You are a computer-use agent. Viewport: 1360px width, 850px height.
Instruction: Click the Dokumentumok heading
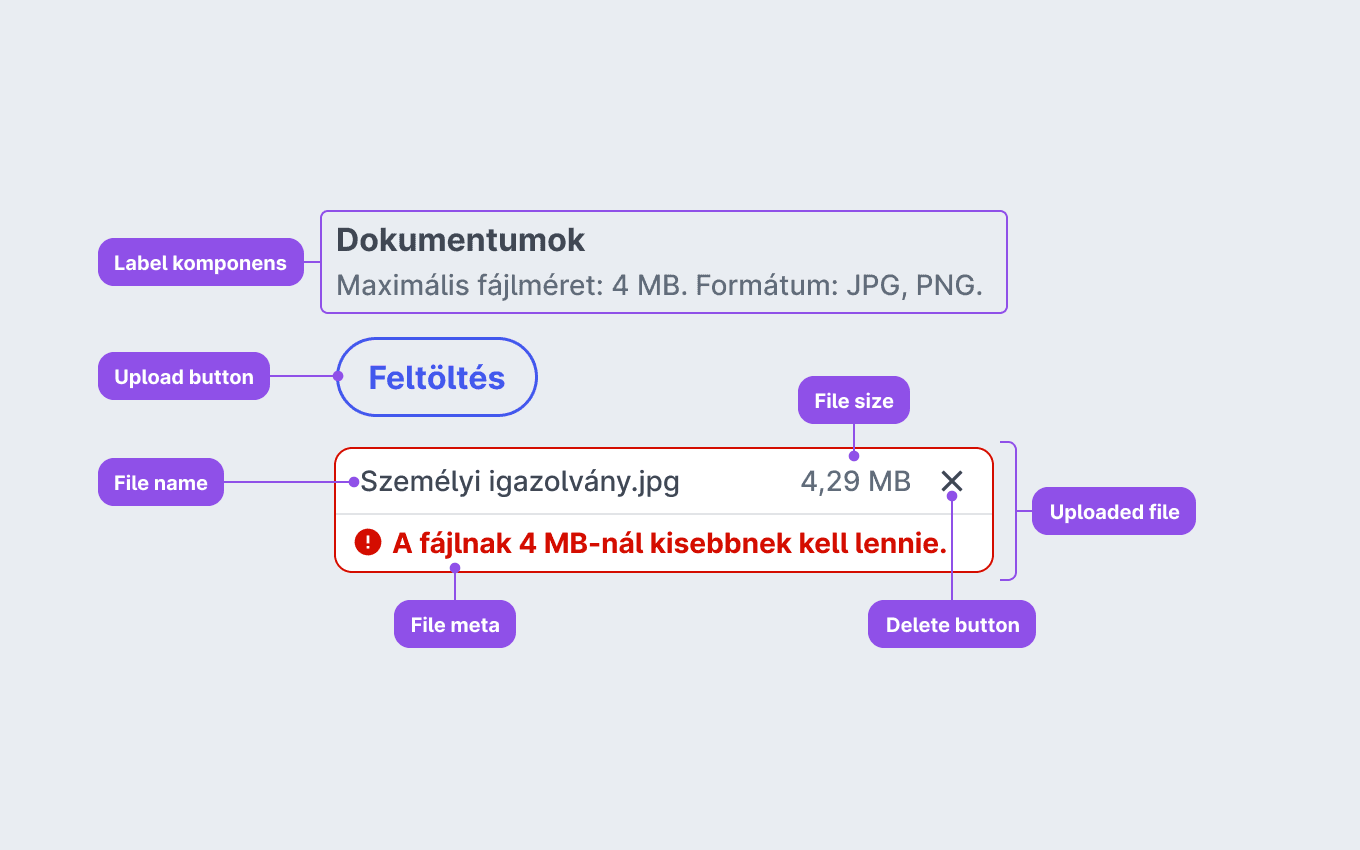click(x=460, y=240)
